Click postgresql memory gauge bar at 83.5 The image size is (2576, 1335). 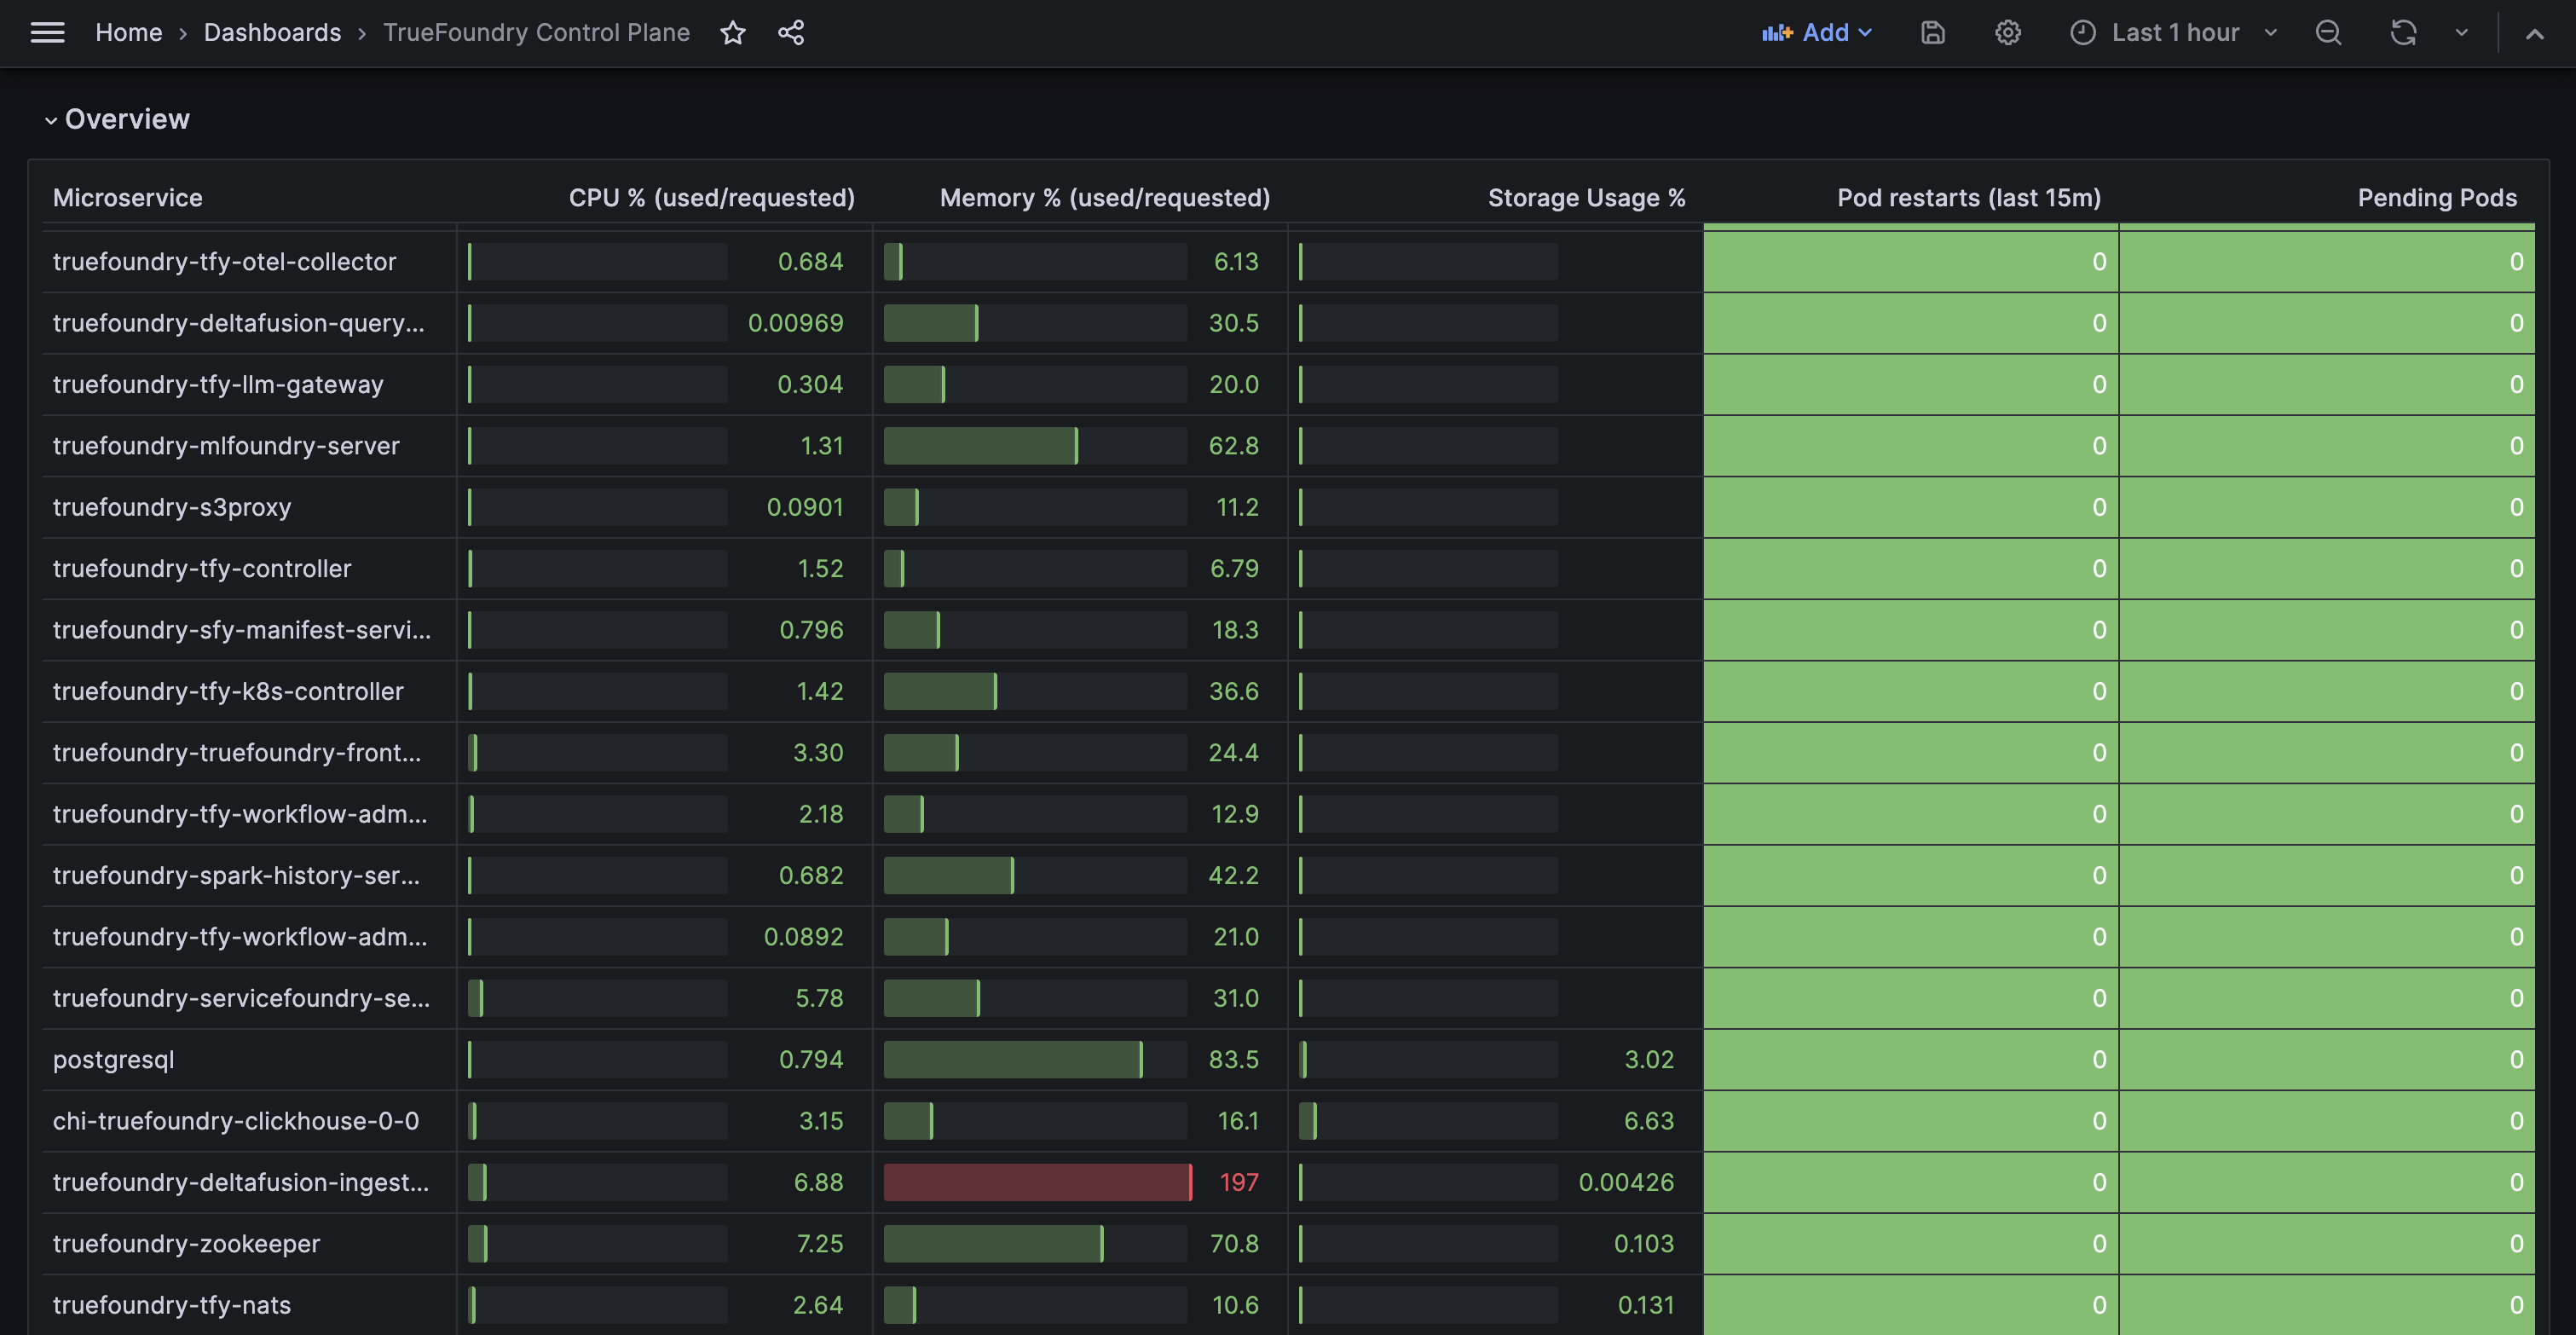pos(1035,1060)
